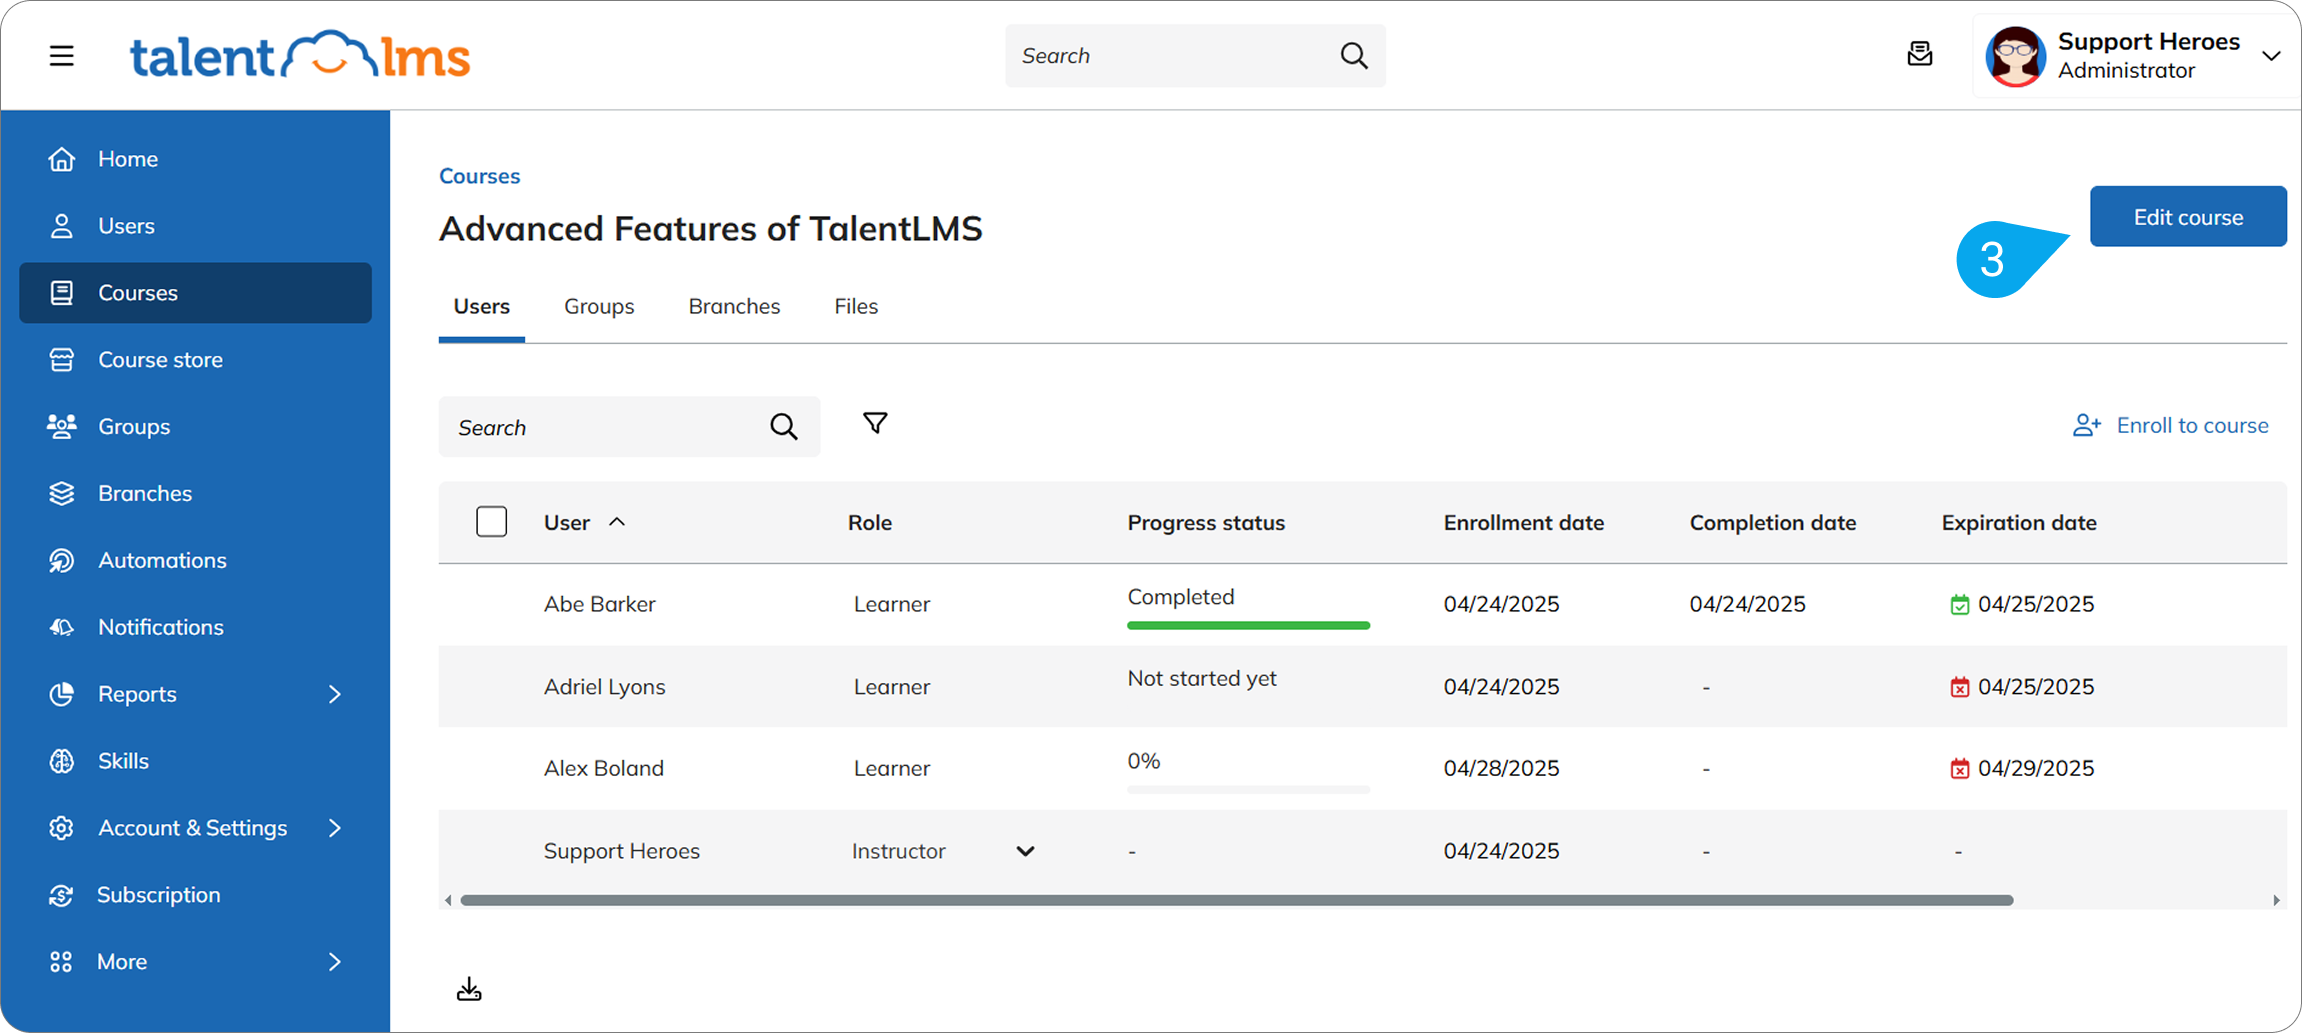Switch to the Branches tab
Viewport: 2302px width, 1033px height.
click(x=734, y=306)
